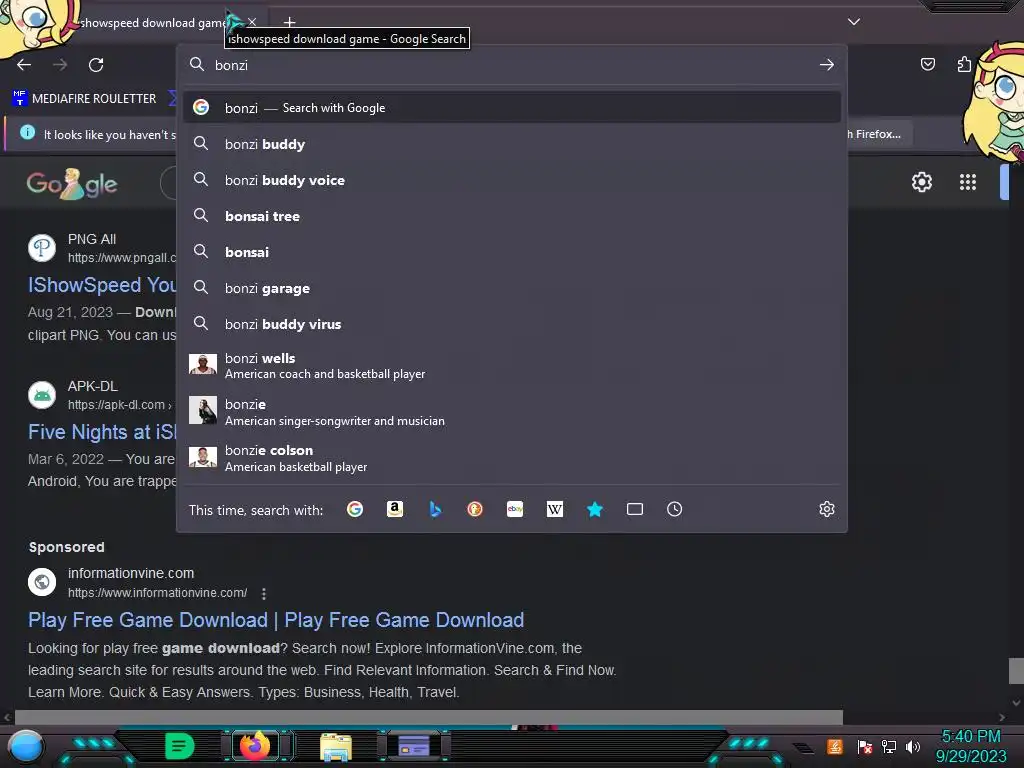Search this time with eBay icon
This screenshot has width=1024, height=768.
[x=515, y=509]
